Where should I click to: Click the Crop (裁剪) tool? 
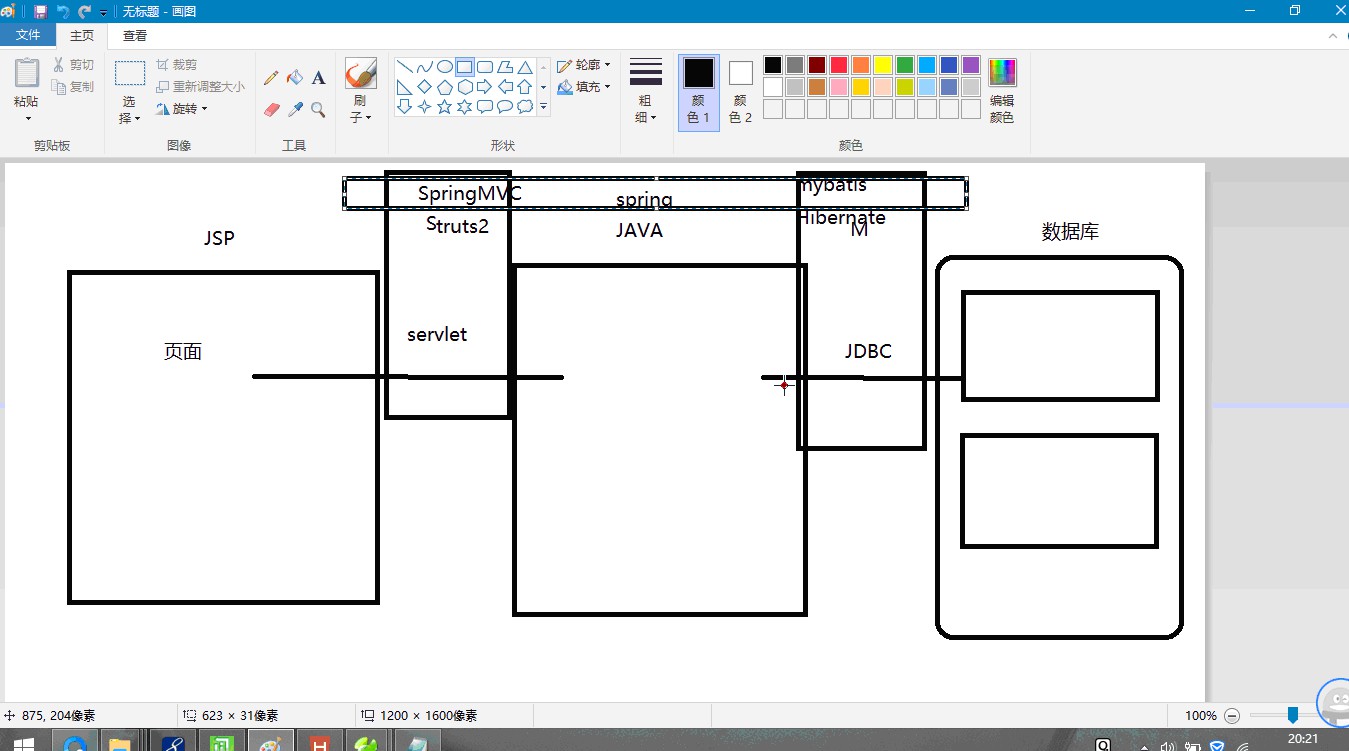pos(176,65)
